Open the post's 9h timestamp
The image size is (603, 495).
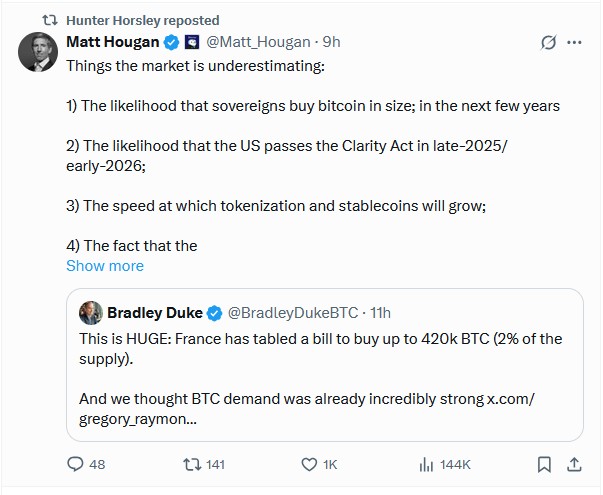coord(331,42)
